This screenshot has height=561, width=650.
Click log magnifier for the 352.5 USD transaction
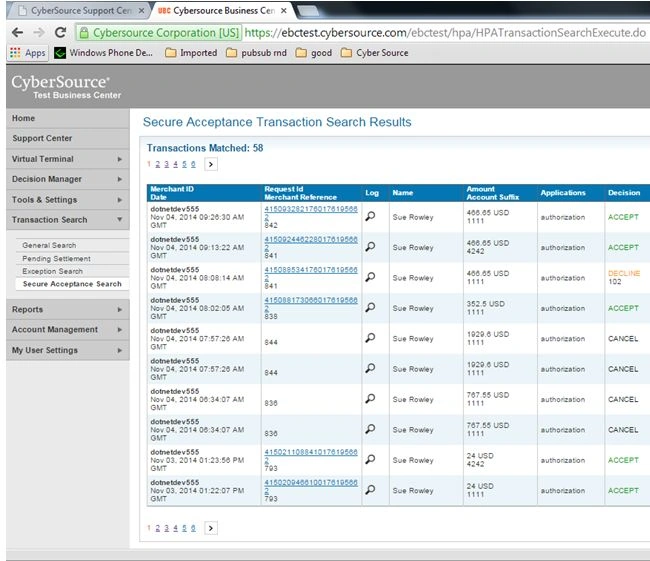click(x=370, y=308)
